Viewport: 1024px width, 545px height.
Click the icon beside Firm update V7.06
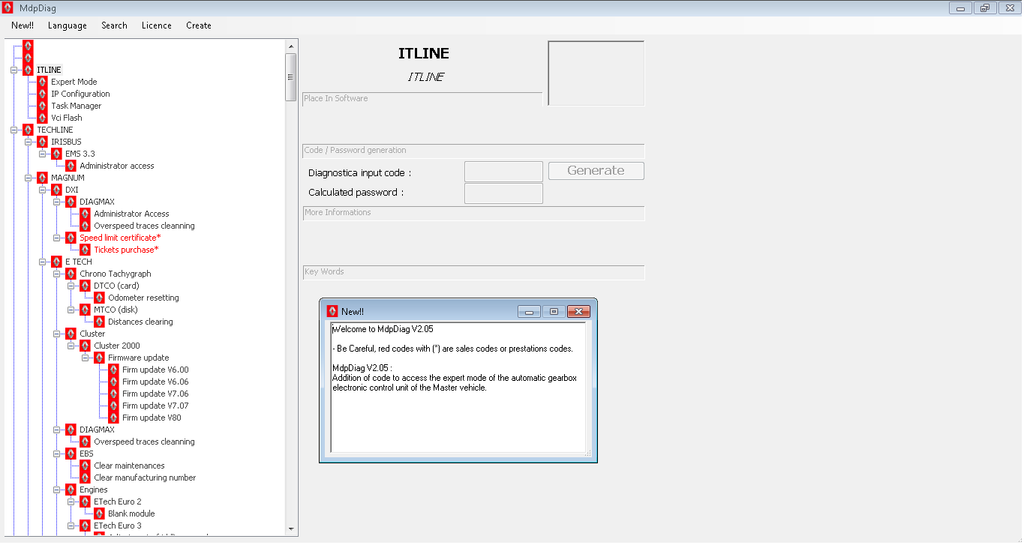(113, 394)
